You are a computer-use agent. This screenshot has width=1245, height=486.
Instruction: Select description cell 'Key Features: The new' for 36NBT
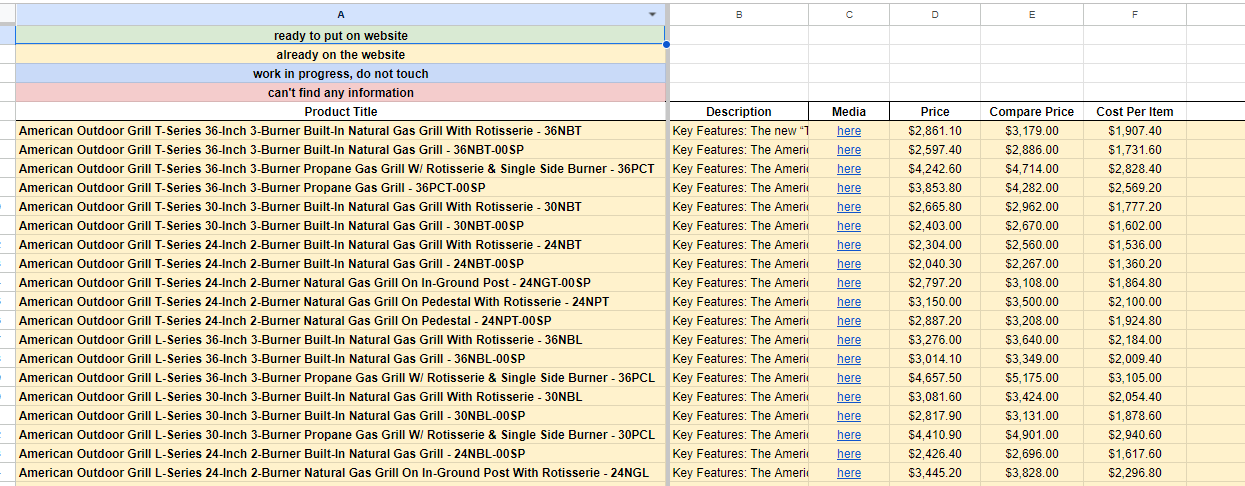(738, 131)
